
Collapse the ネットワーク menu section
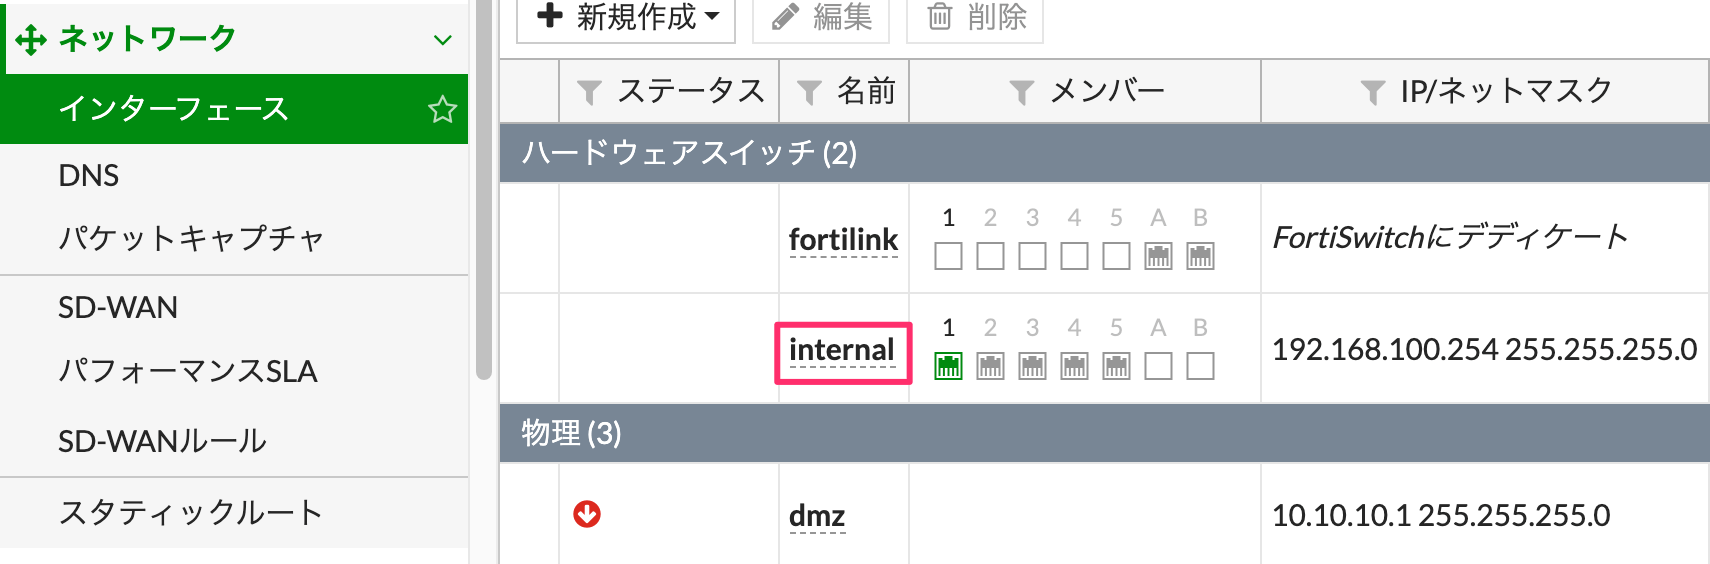pos(442,40)
